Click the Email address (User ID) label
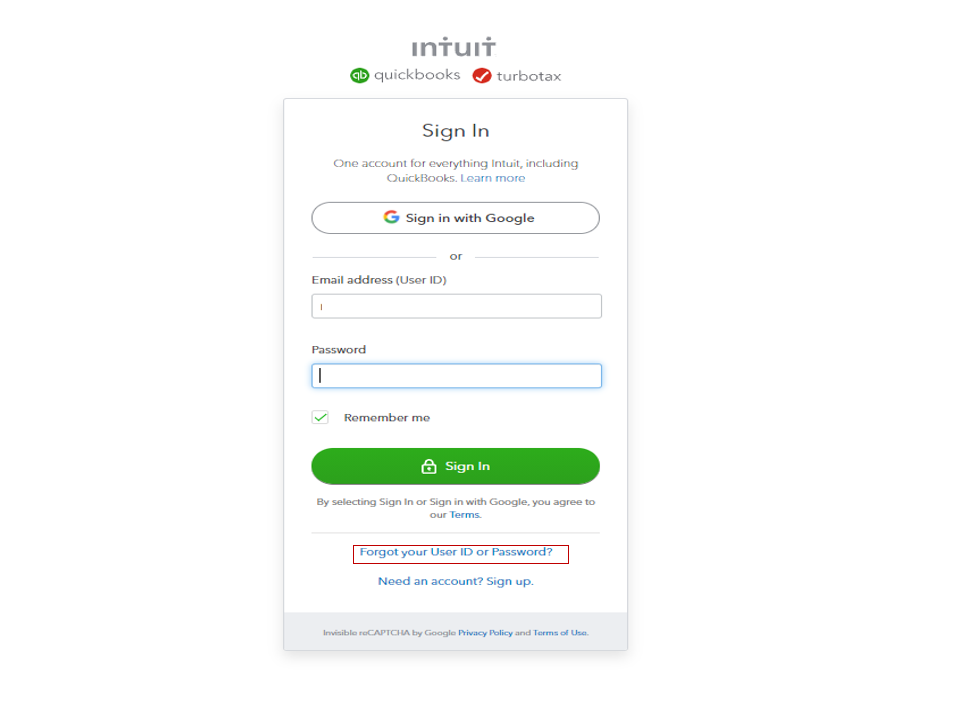 click(x=379, y=280)
